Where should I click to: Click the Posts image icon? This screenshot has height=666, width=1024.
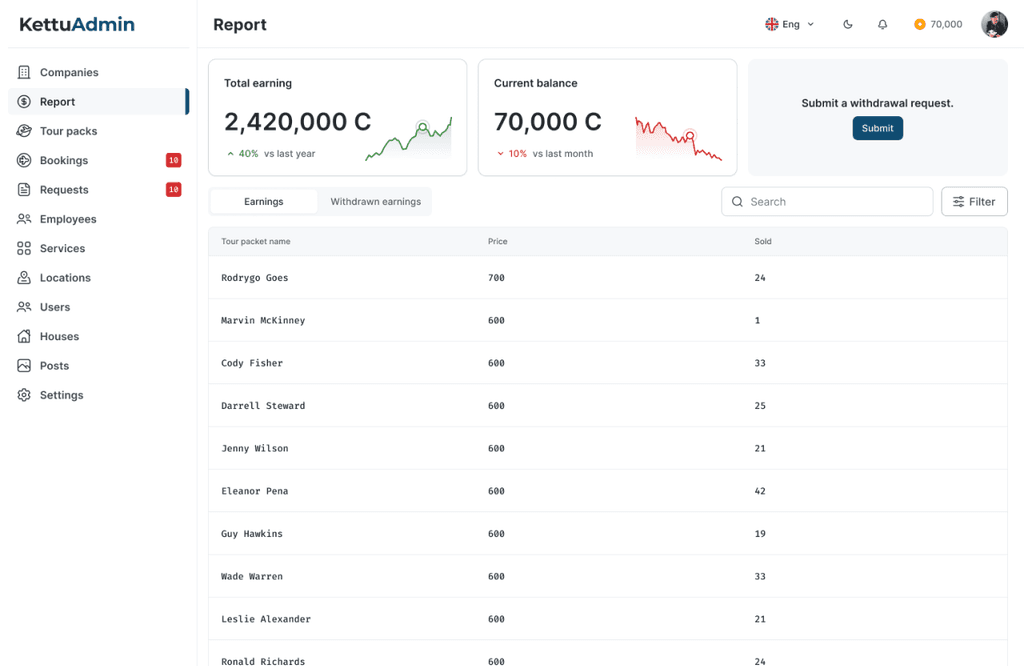click(x=24, y=366)
